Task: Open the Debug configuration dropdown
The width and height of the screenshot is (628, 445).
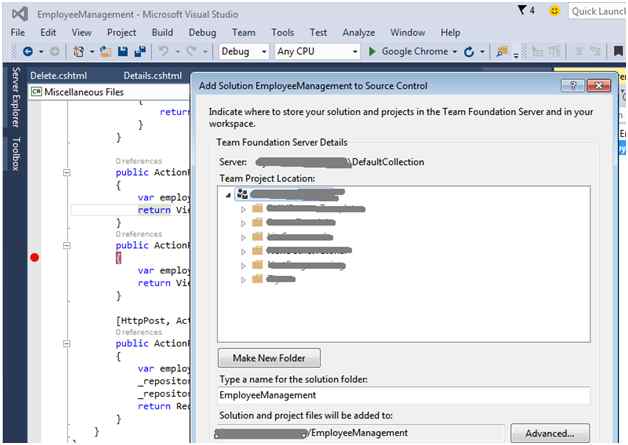Action: pos(244,51)
